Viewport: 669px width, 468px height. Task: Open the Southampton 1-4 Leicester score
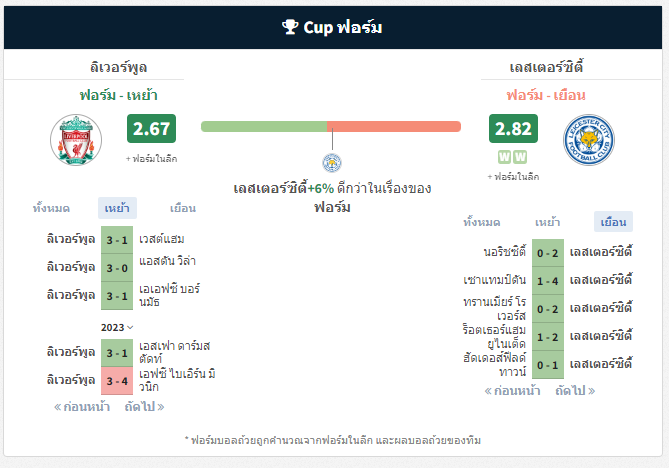[548, 281]
